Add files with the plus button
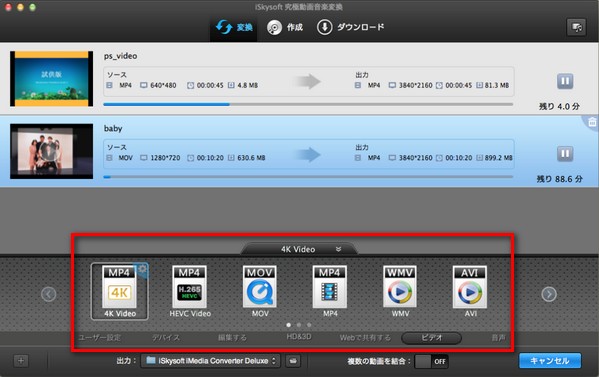 click(21, 361)
